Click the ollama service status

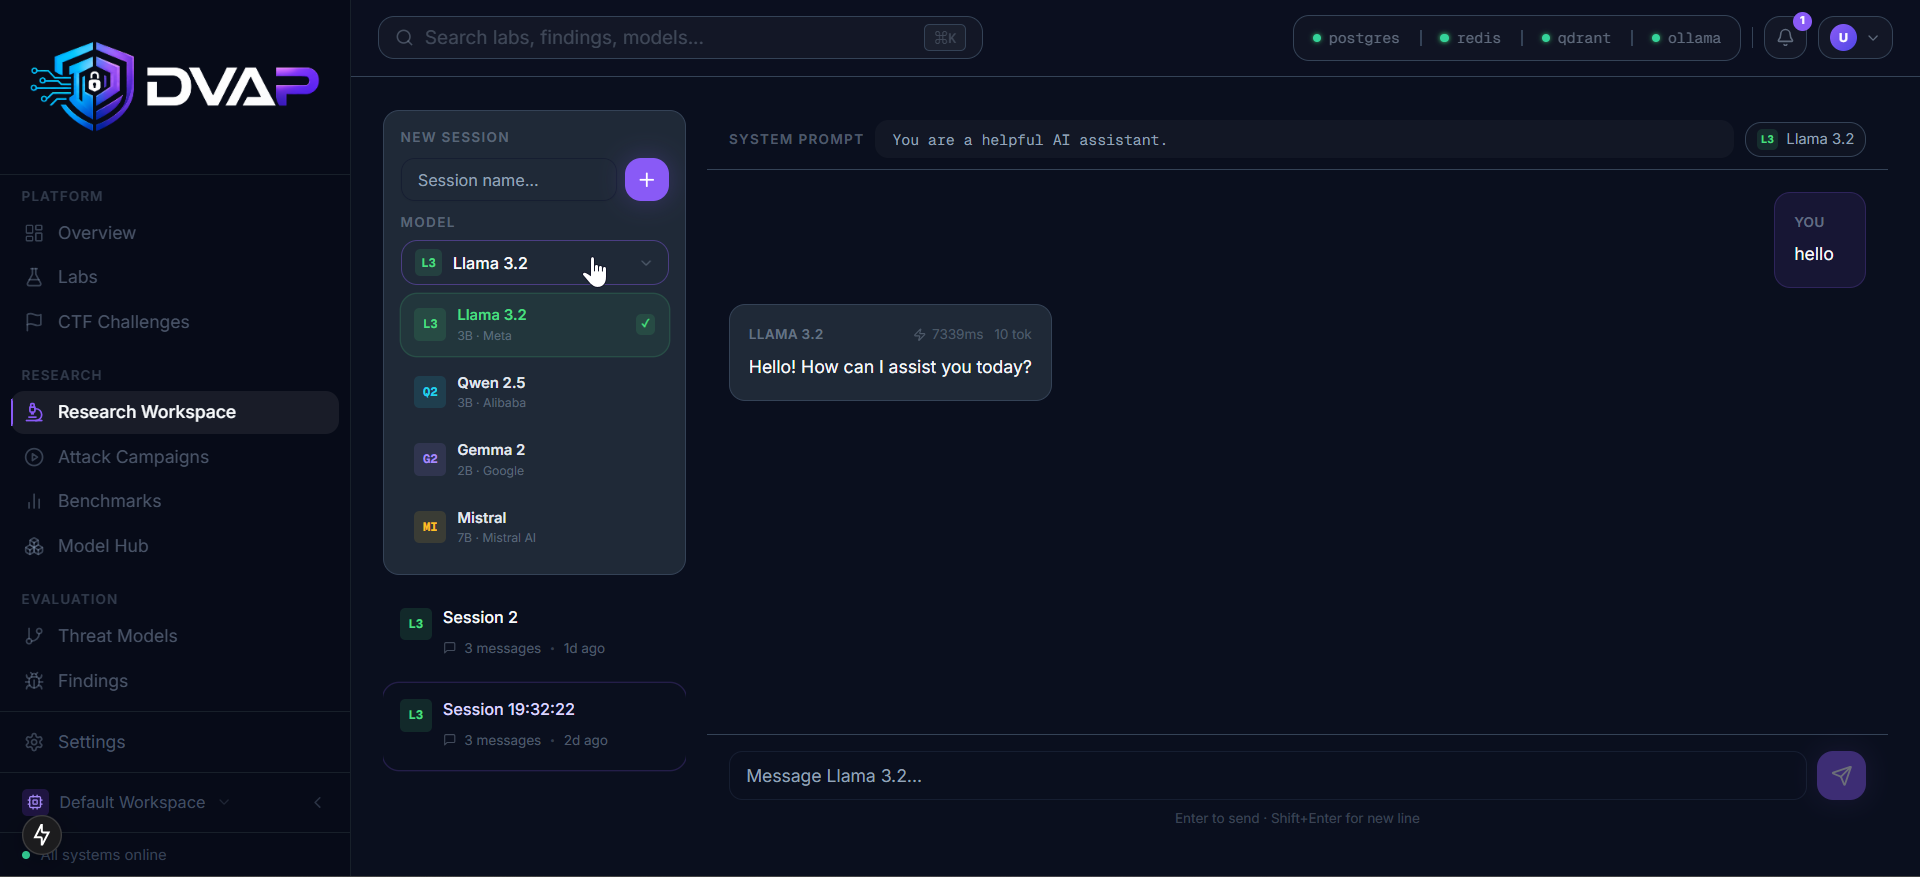click(1686, 38)
